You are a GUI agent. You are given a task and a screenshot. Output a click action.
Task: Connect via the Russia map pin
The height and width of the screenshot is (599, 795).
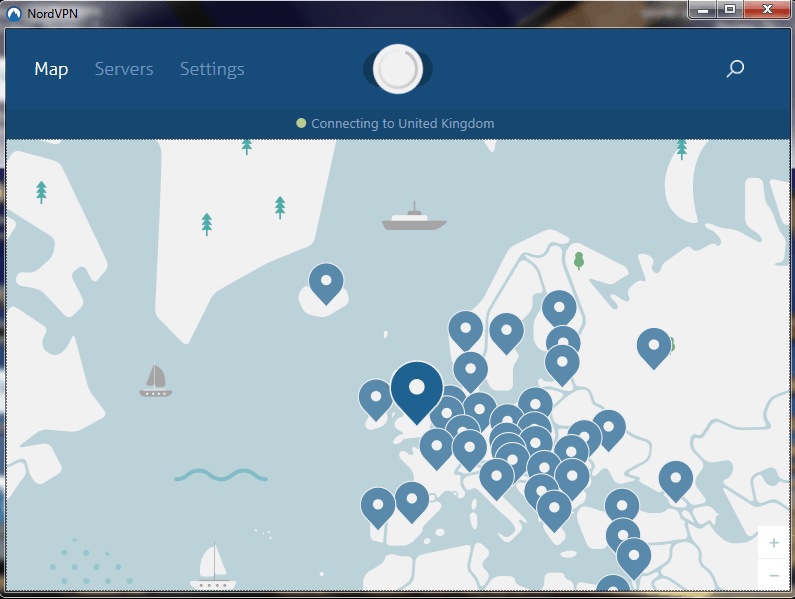(654, 345)
